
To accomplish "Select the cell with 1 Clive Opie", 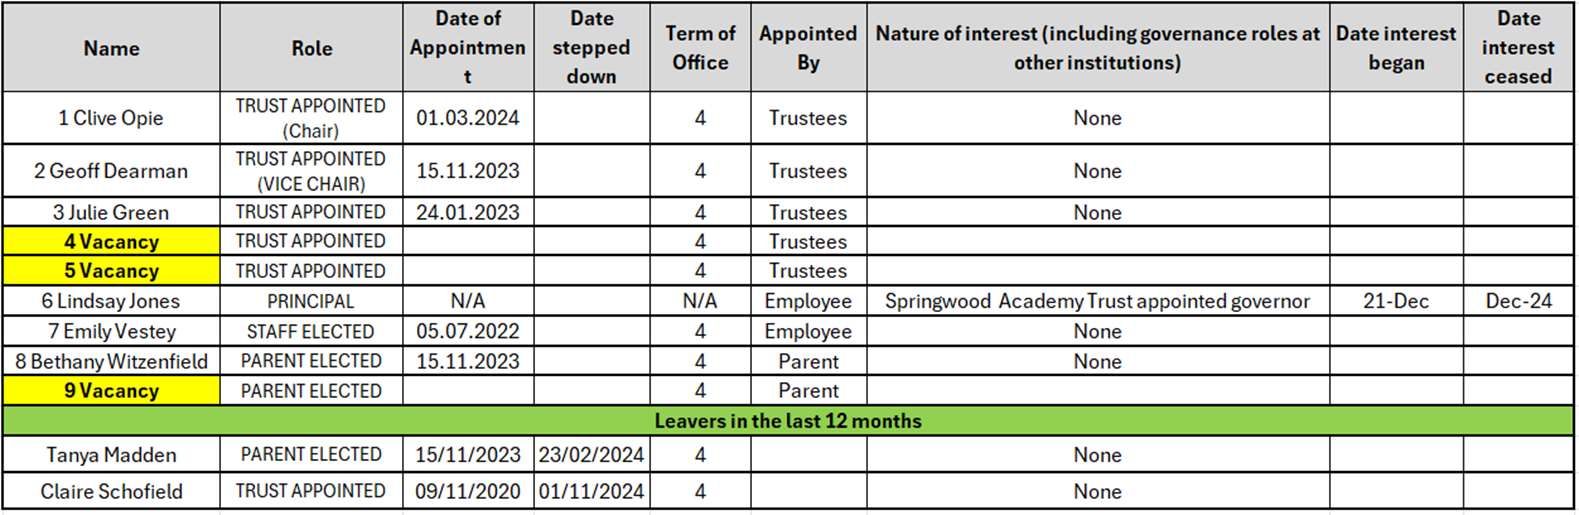I will coord(111,118).
